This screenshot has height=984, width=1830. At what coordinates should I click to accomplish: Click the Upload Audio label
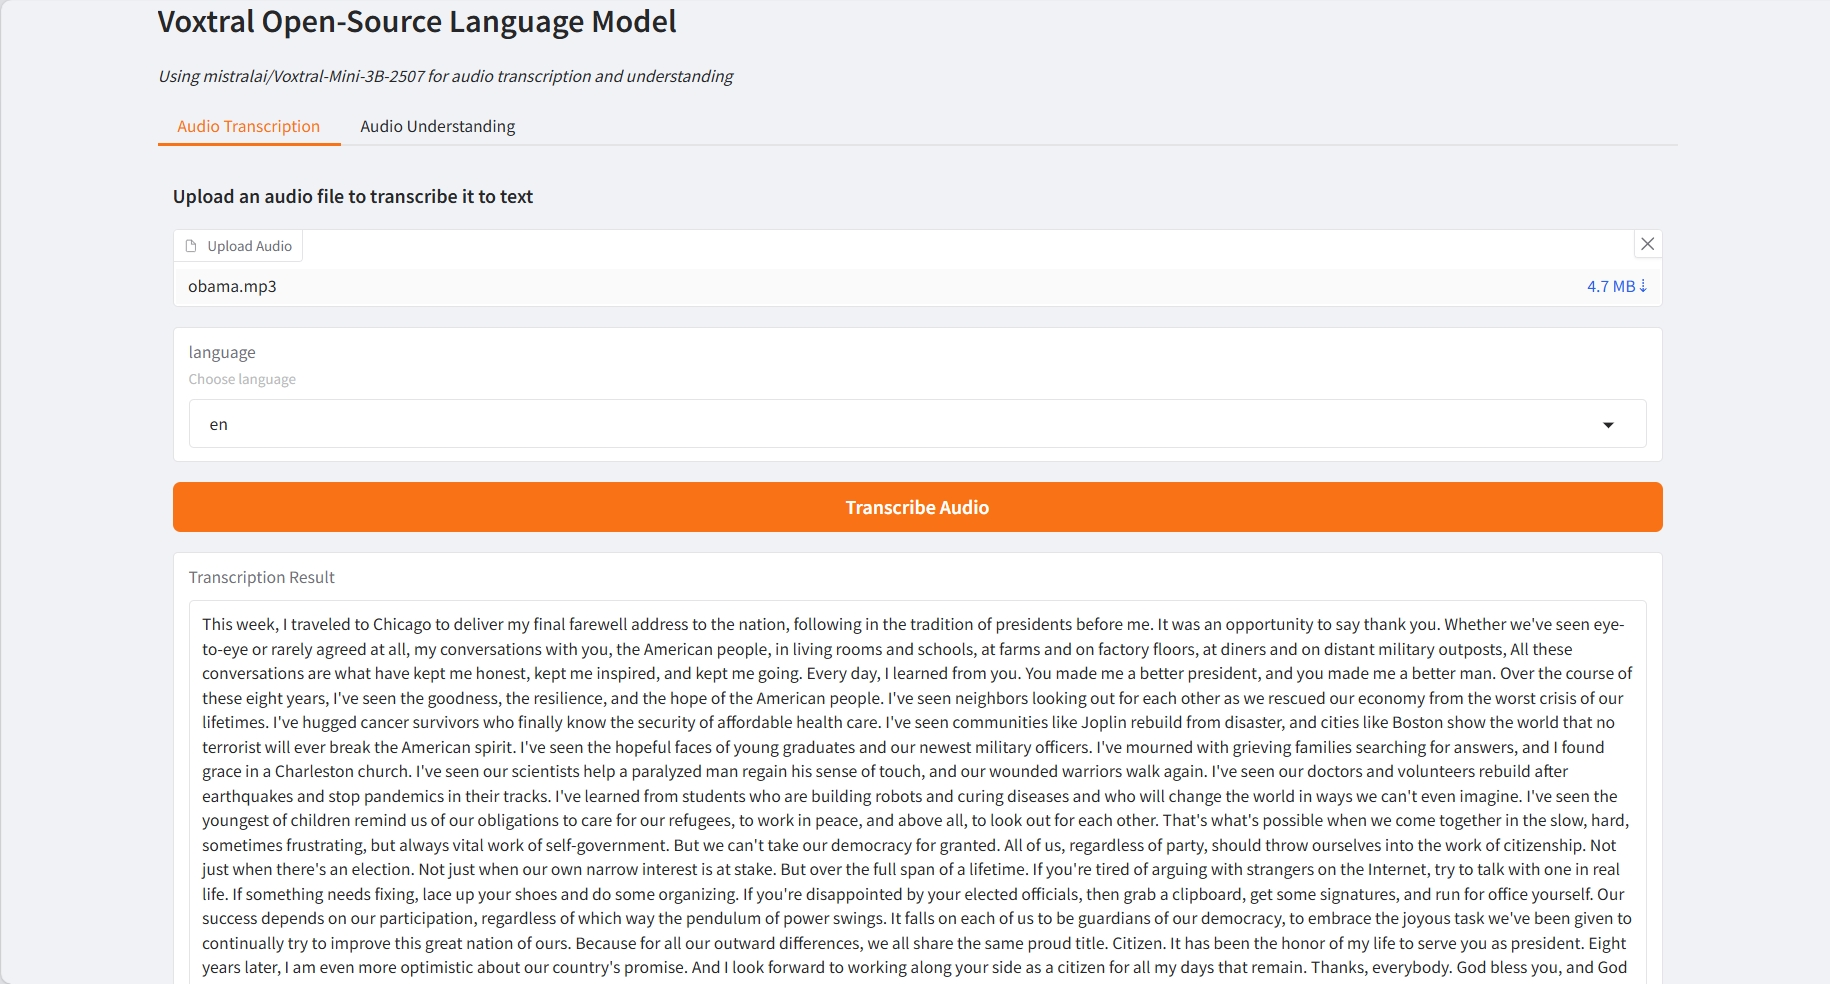249,246
